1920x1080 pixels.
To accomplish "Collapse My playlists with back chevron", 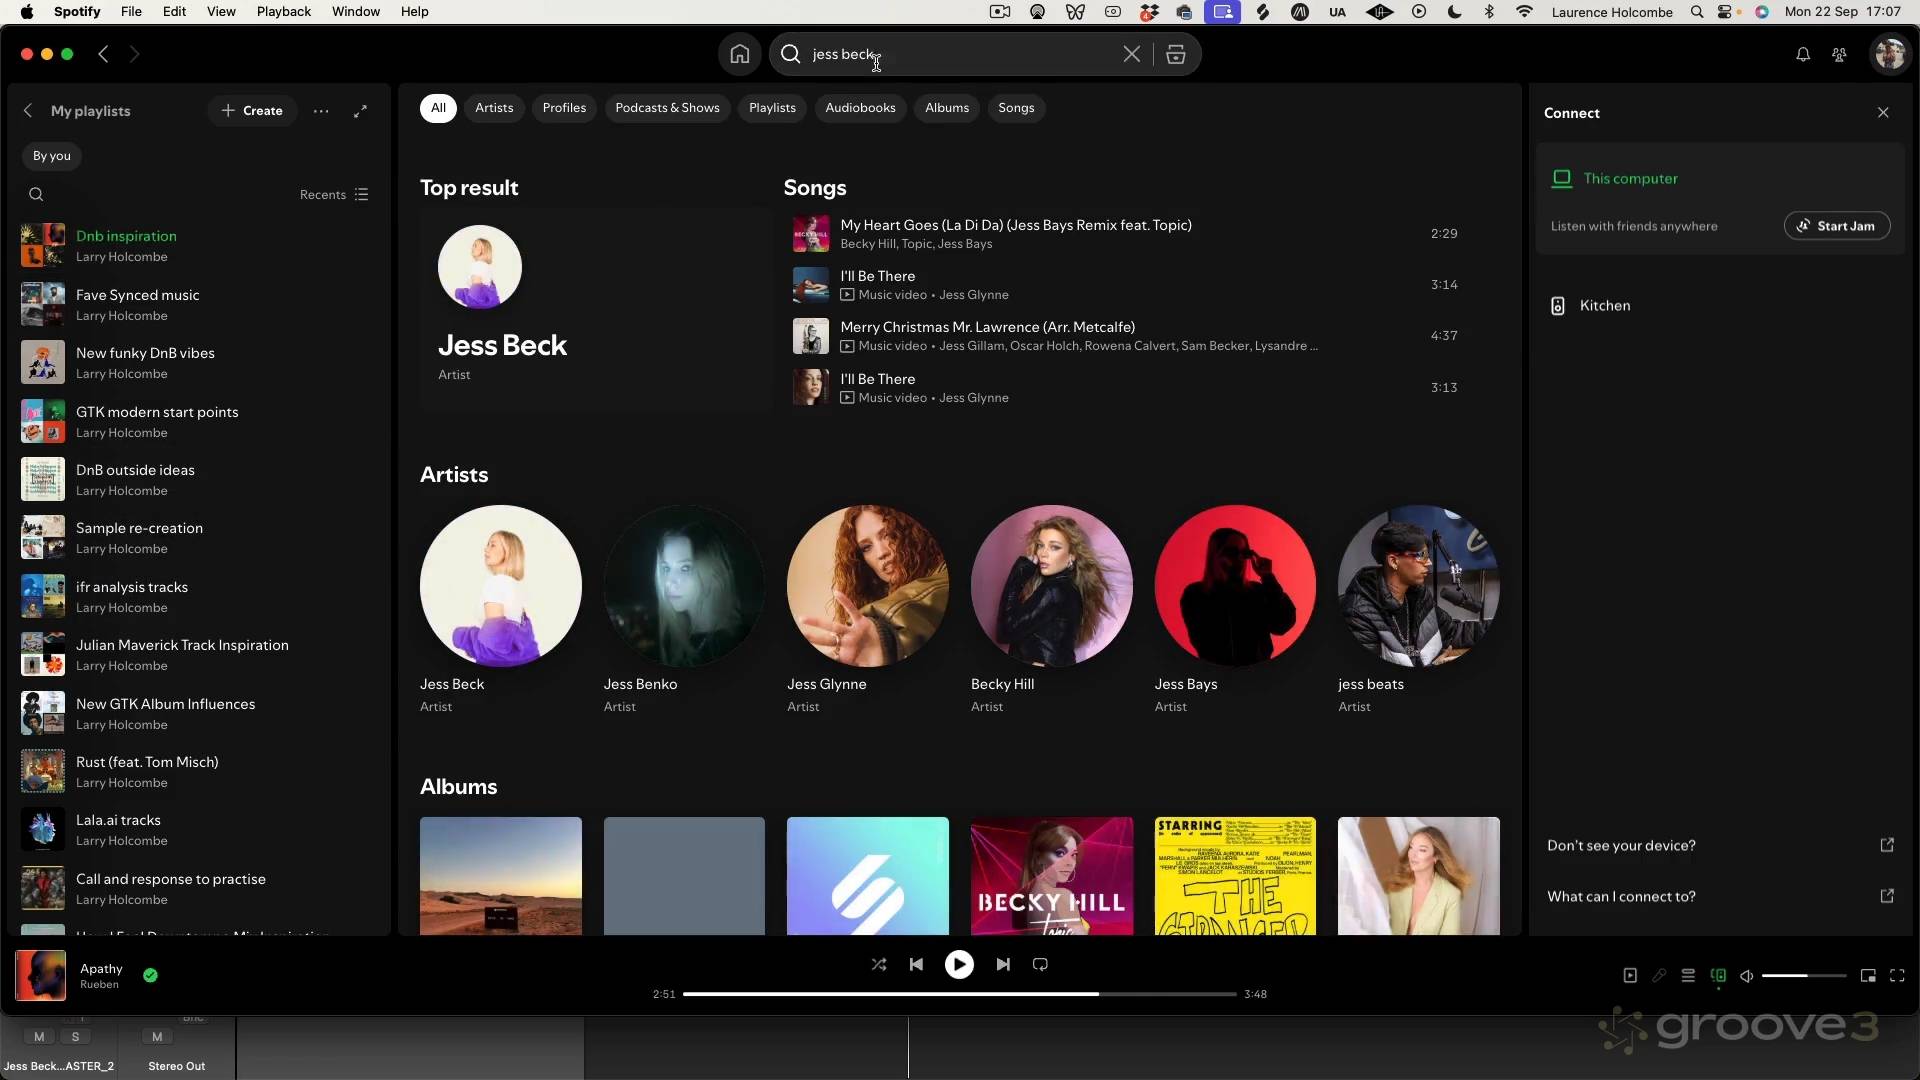I will click(28, 111).
